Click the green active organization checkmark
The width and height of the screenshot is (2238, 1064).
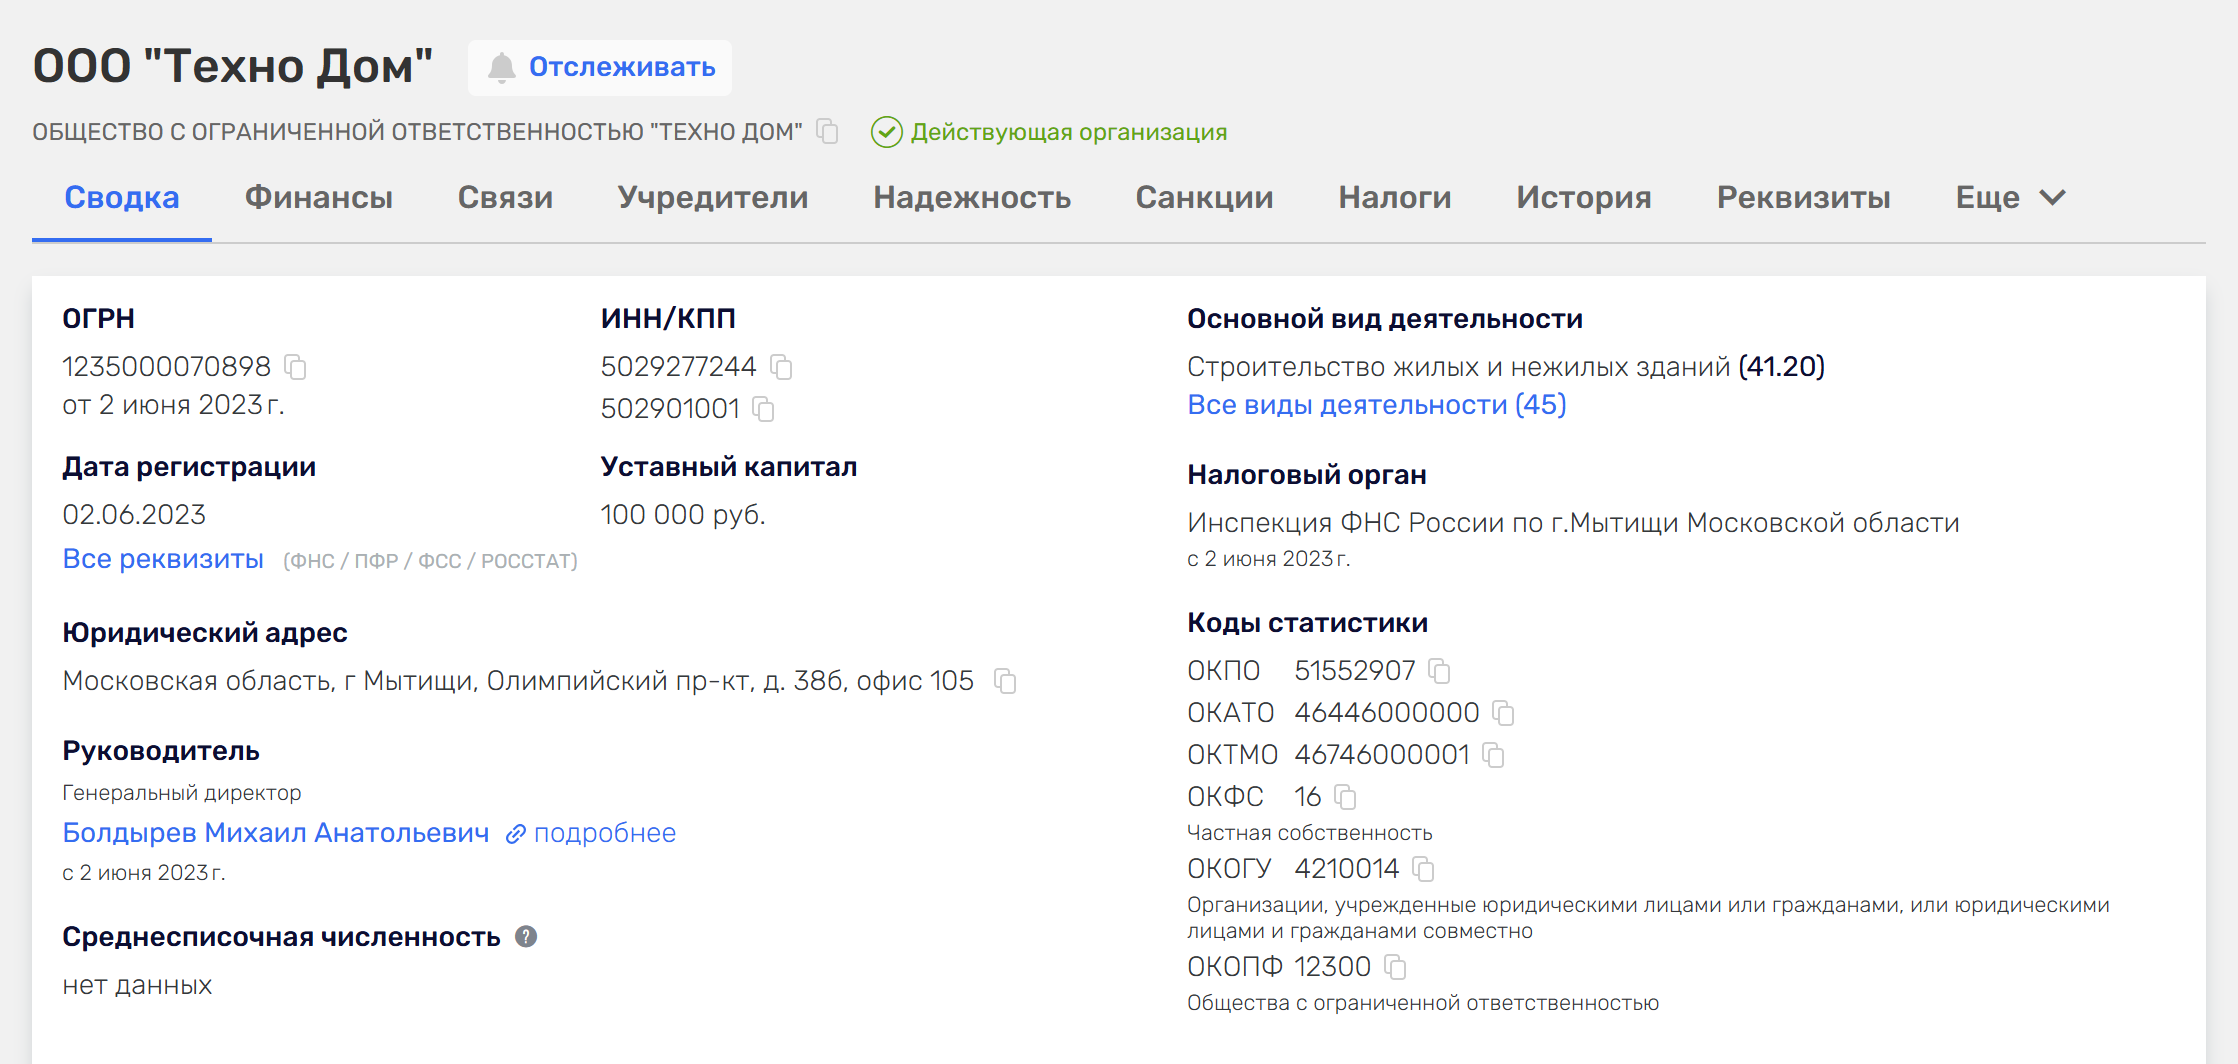point(886,132)
